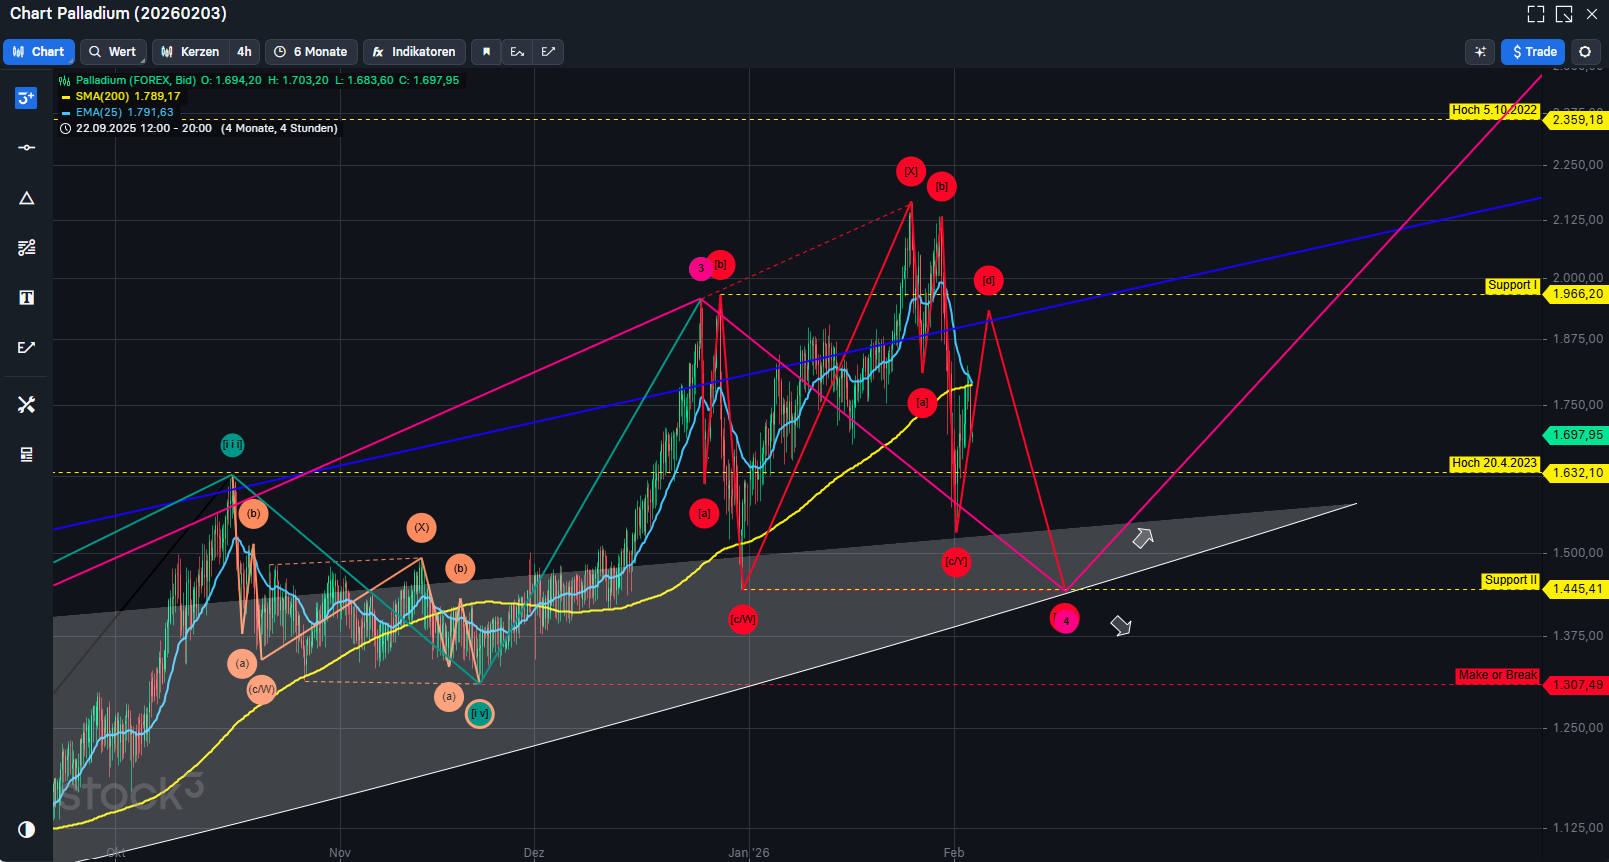Toggle the SMA(200) indicator legend entry

(x=127, y=96)
